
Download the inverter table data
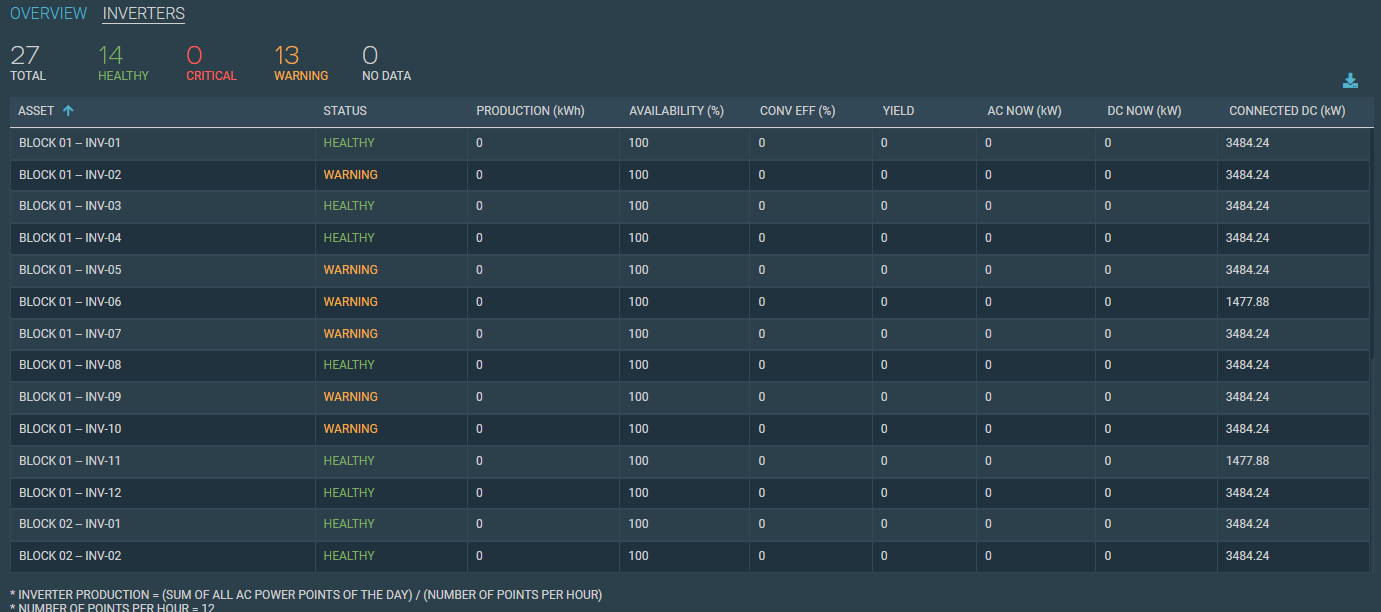[x=1350, y=81]
